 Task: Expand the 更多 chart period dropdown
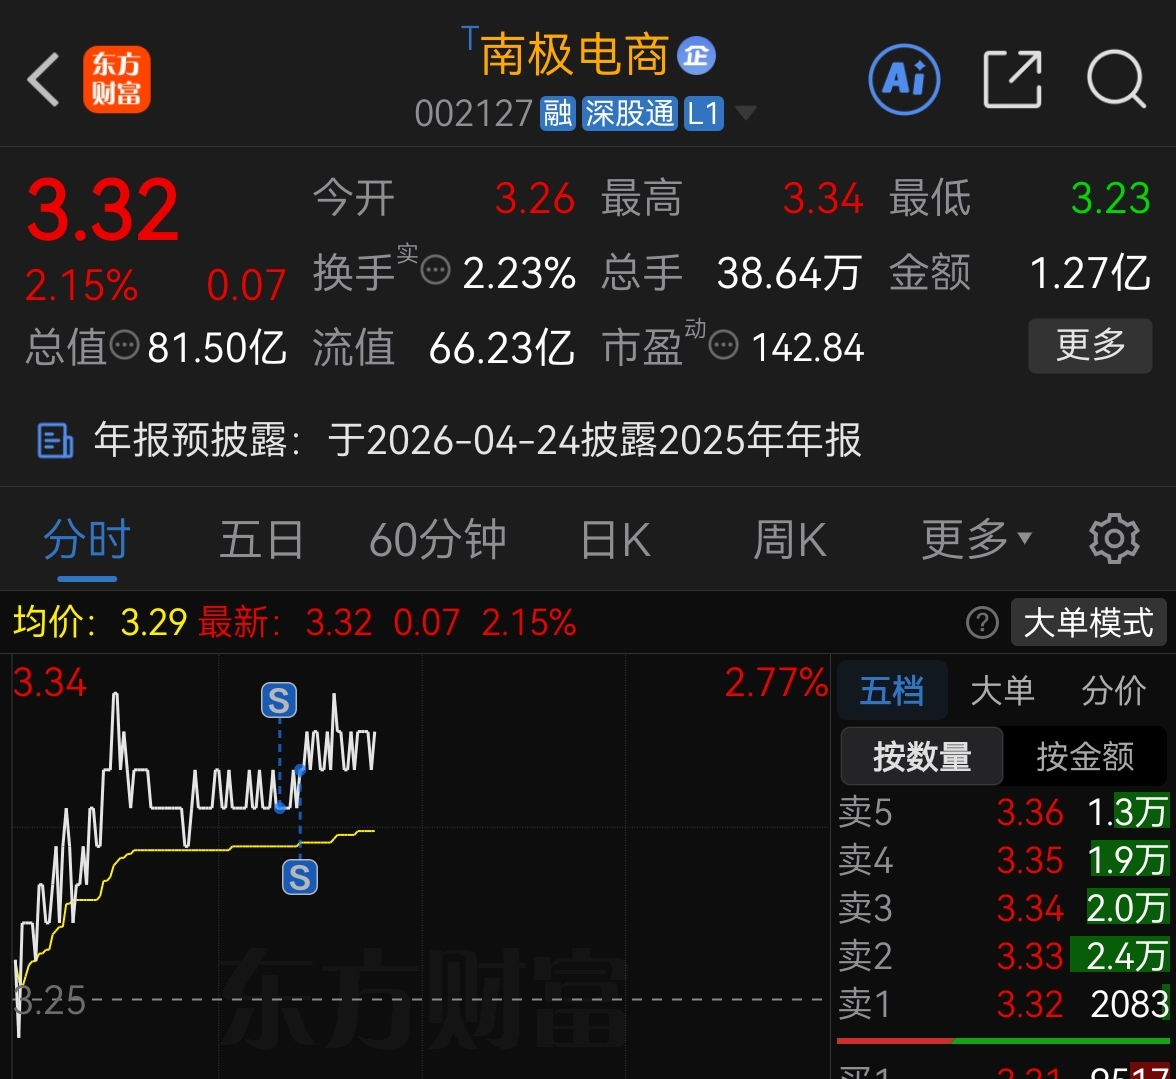976,540
